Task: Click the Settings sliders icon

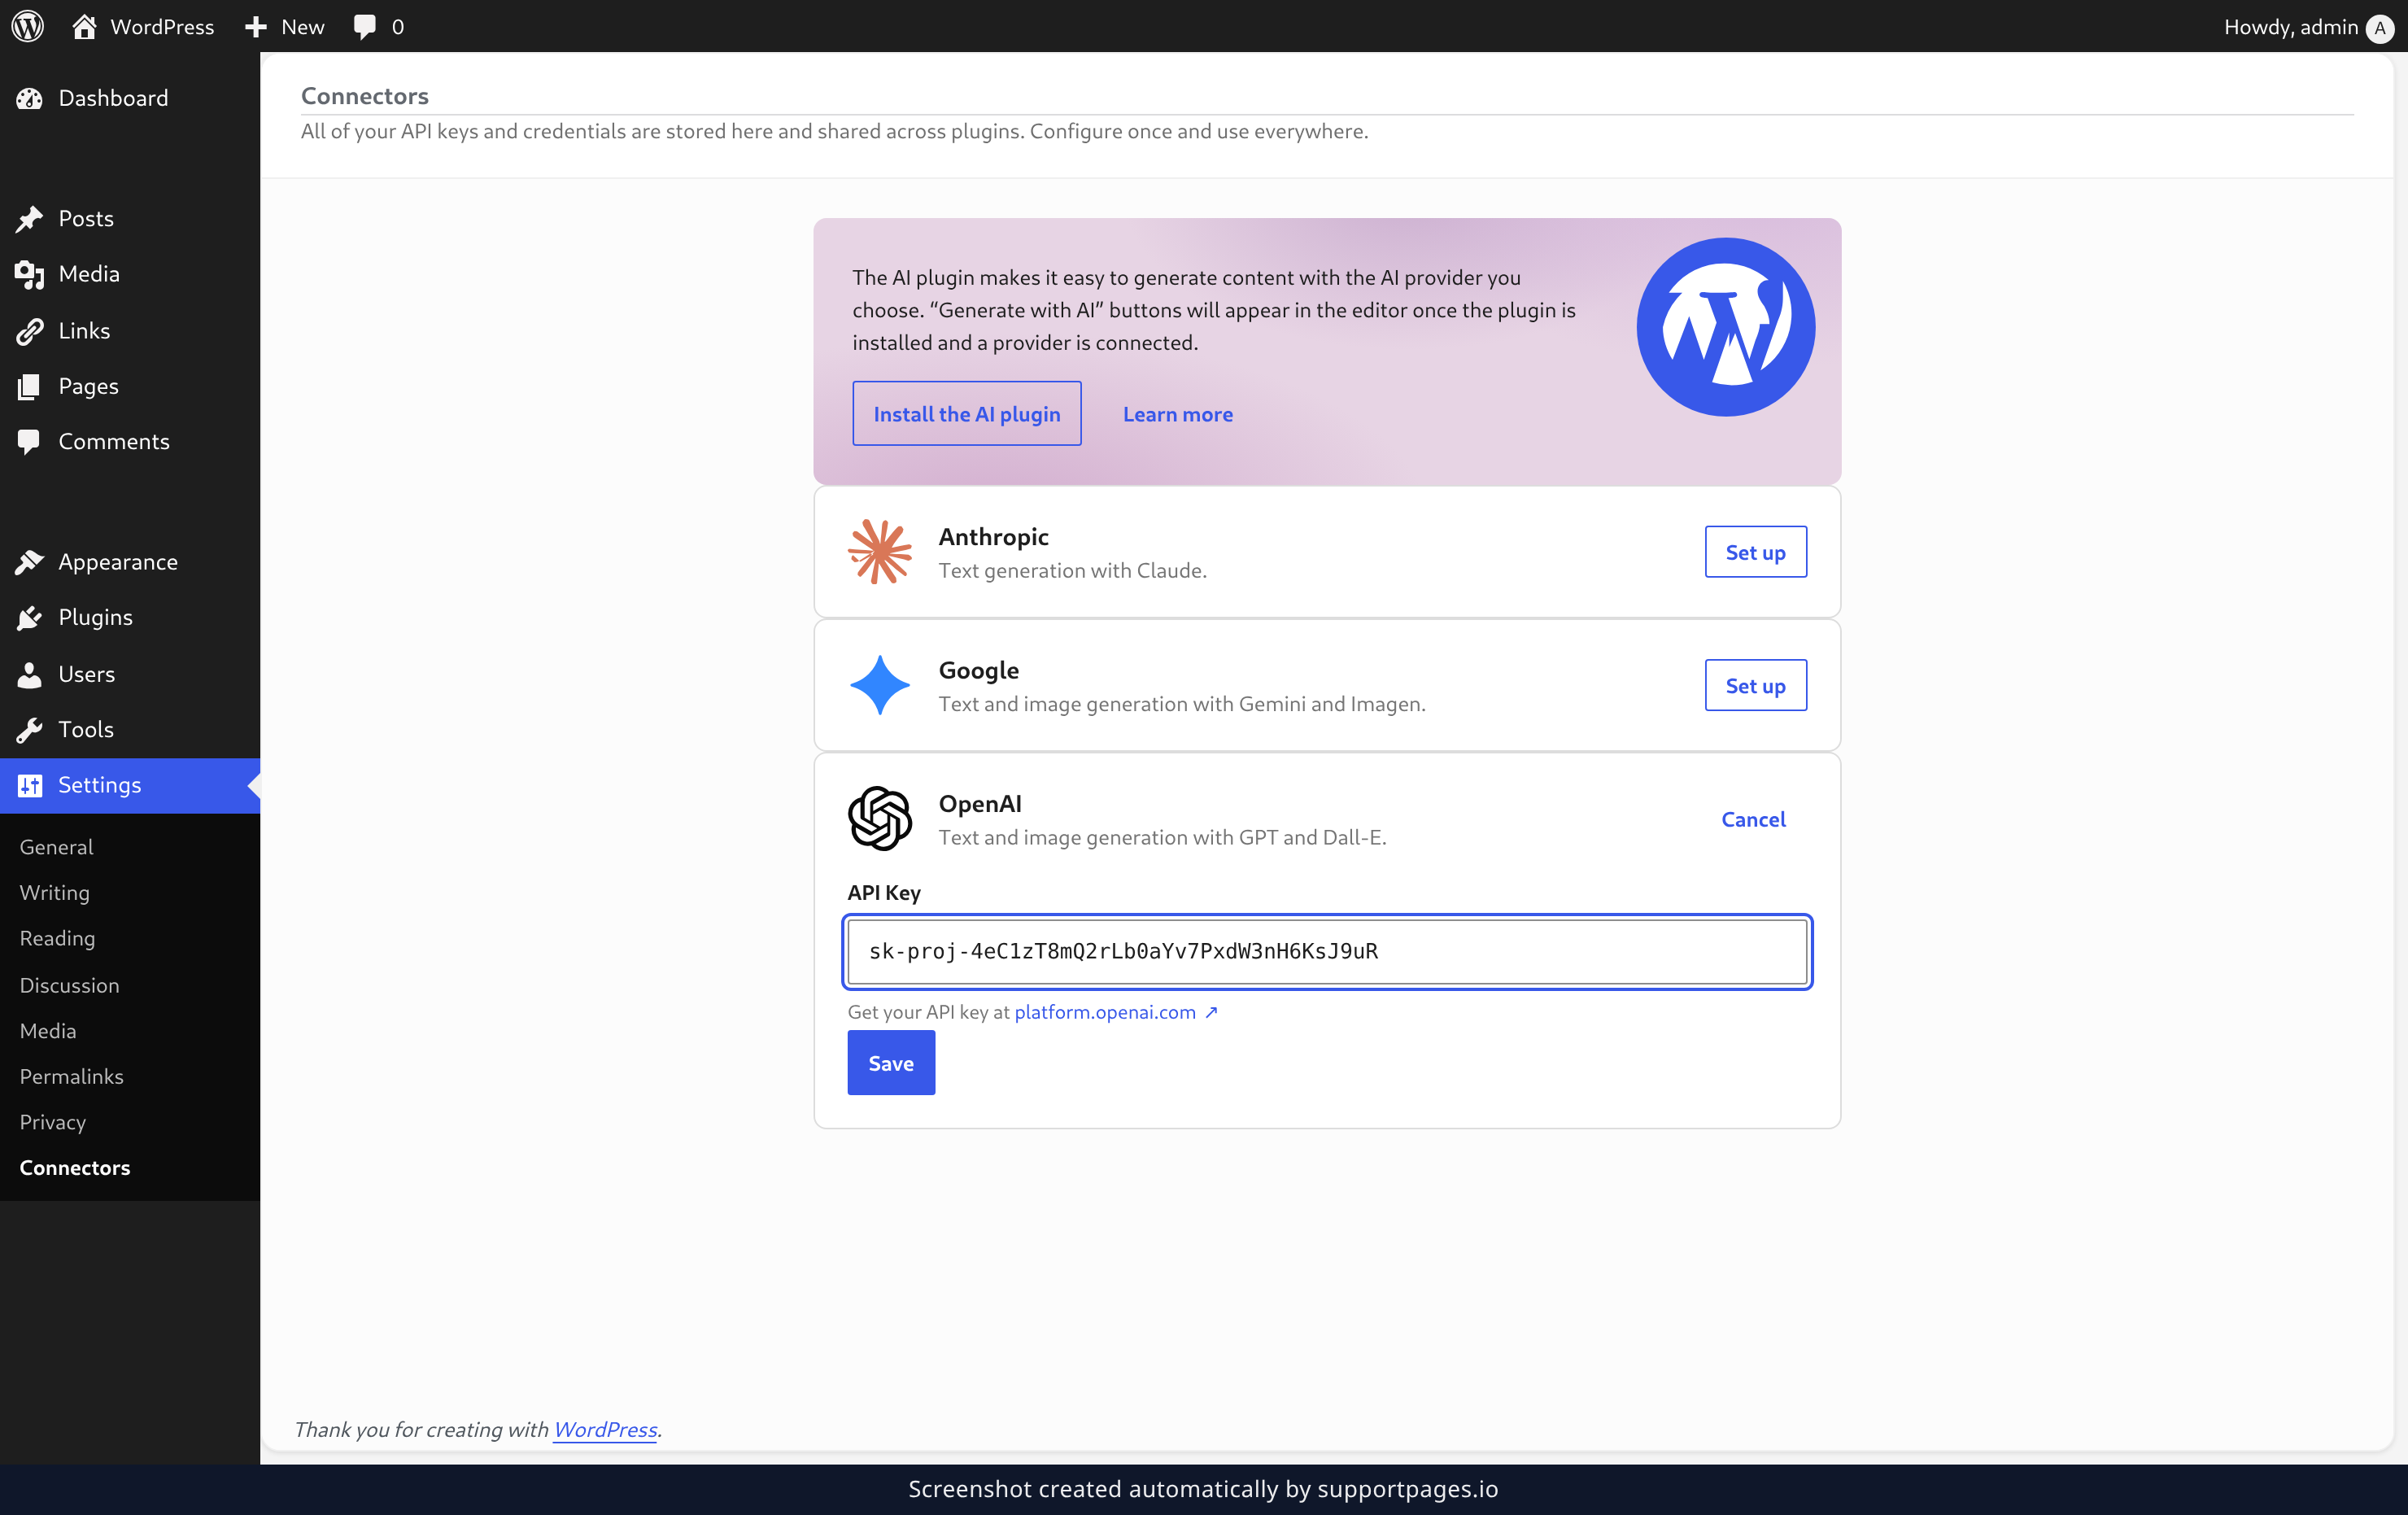Action: click(x=29, y=785)
